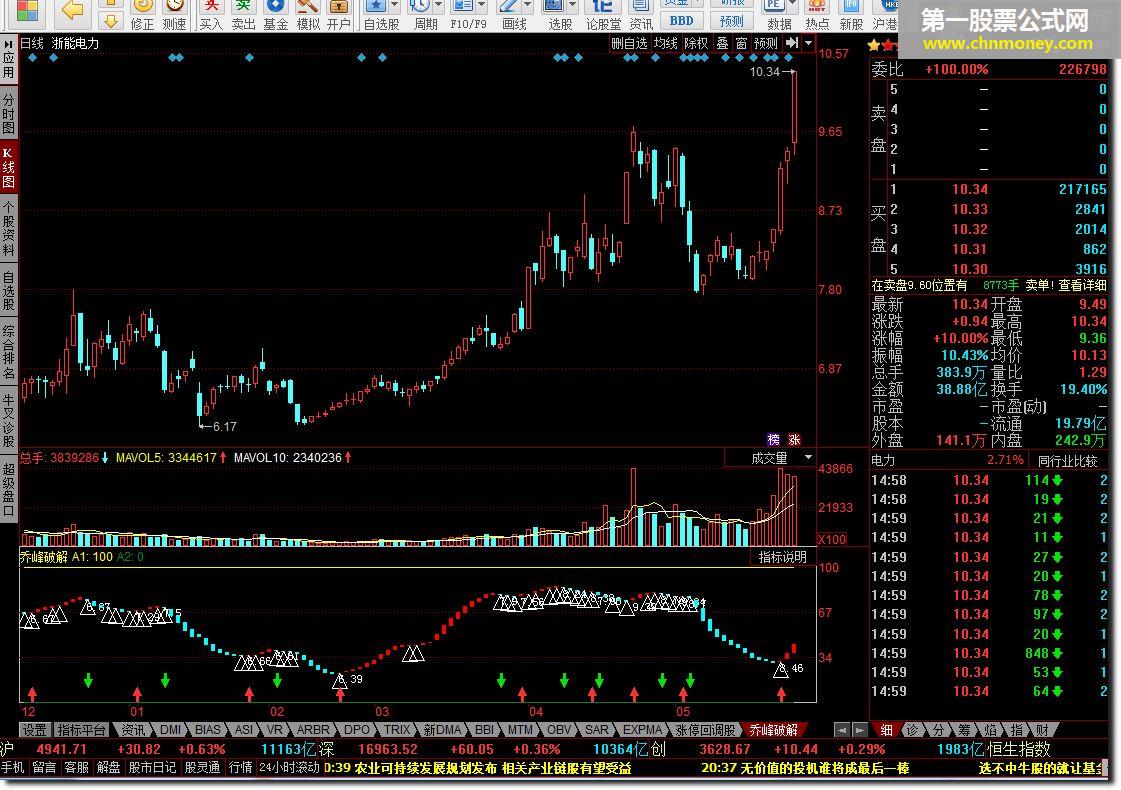Open the 资讯 news toolbar icon
Image resolution: width=1121 pixels, height=790 pixels.
point(641,15)
